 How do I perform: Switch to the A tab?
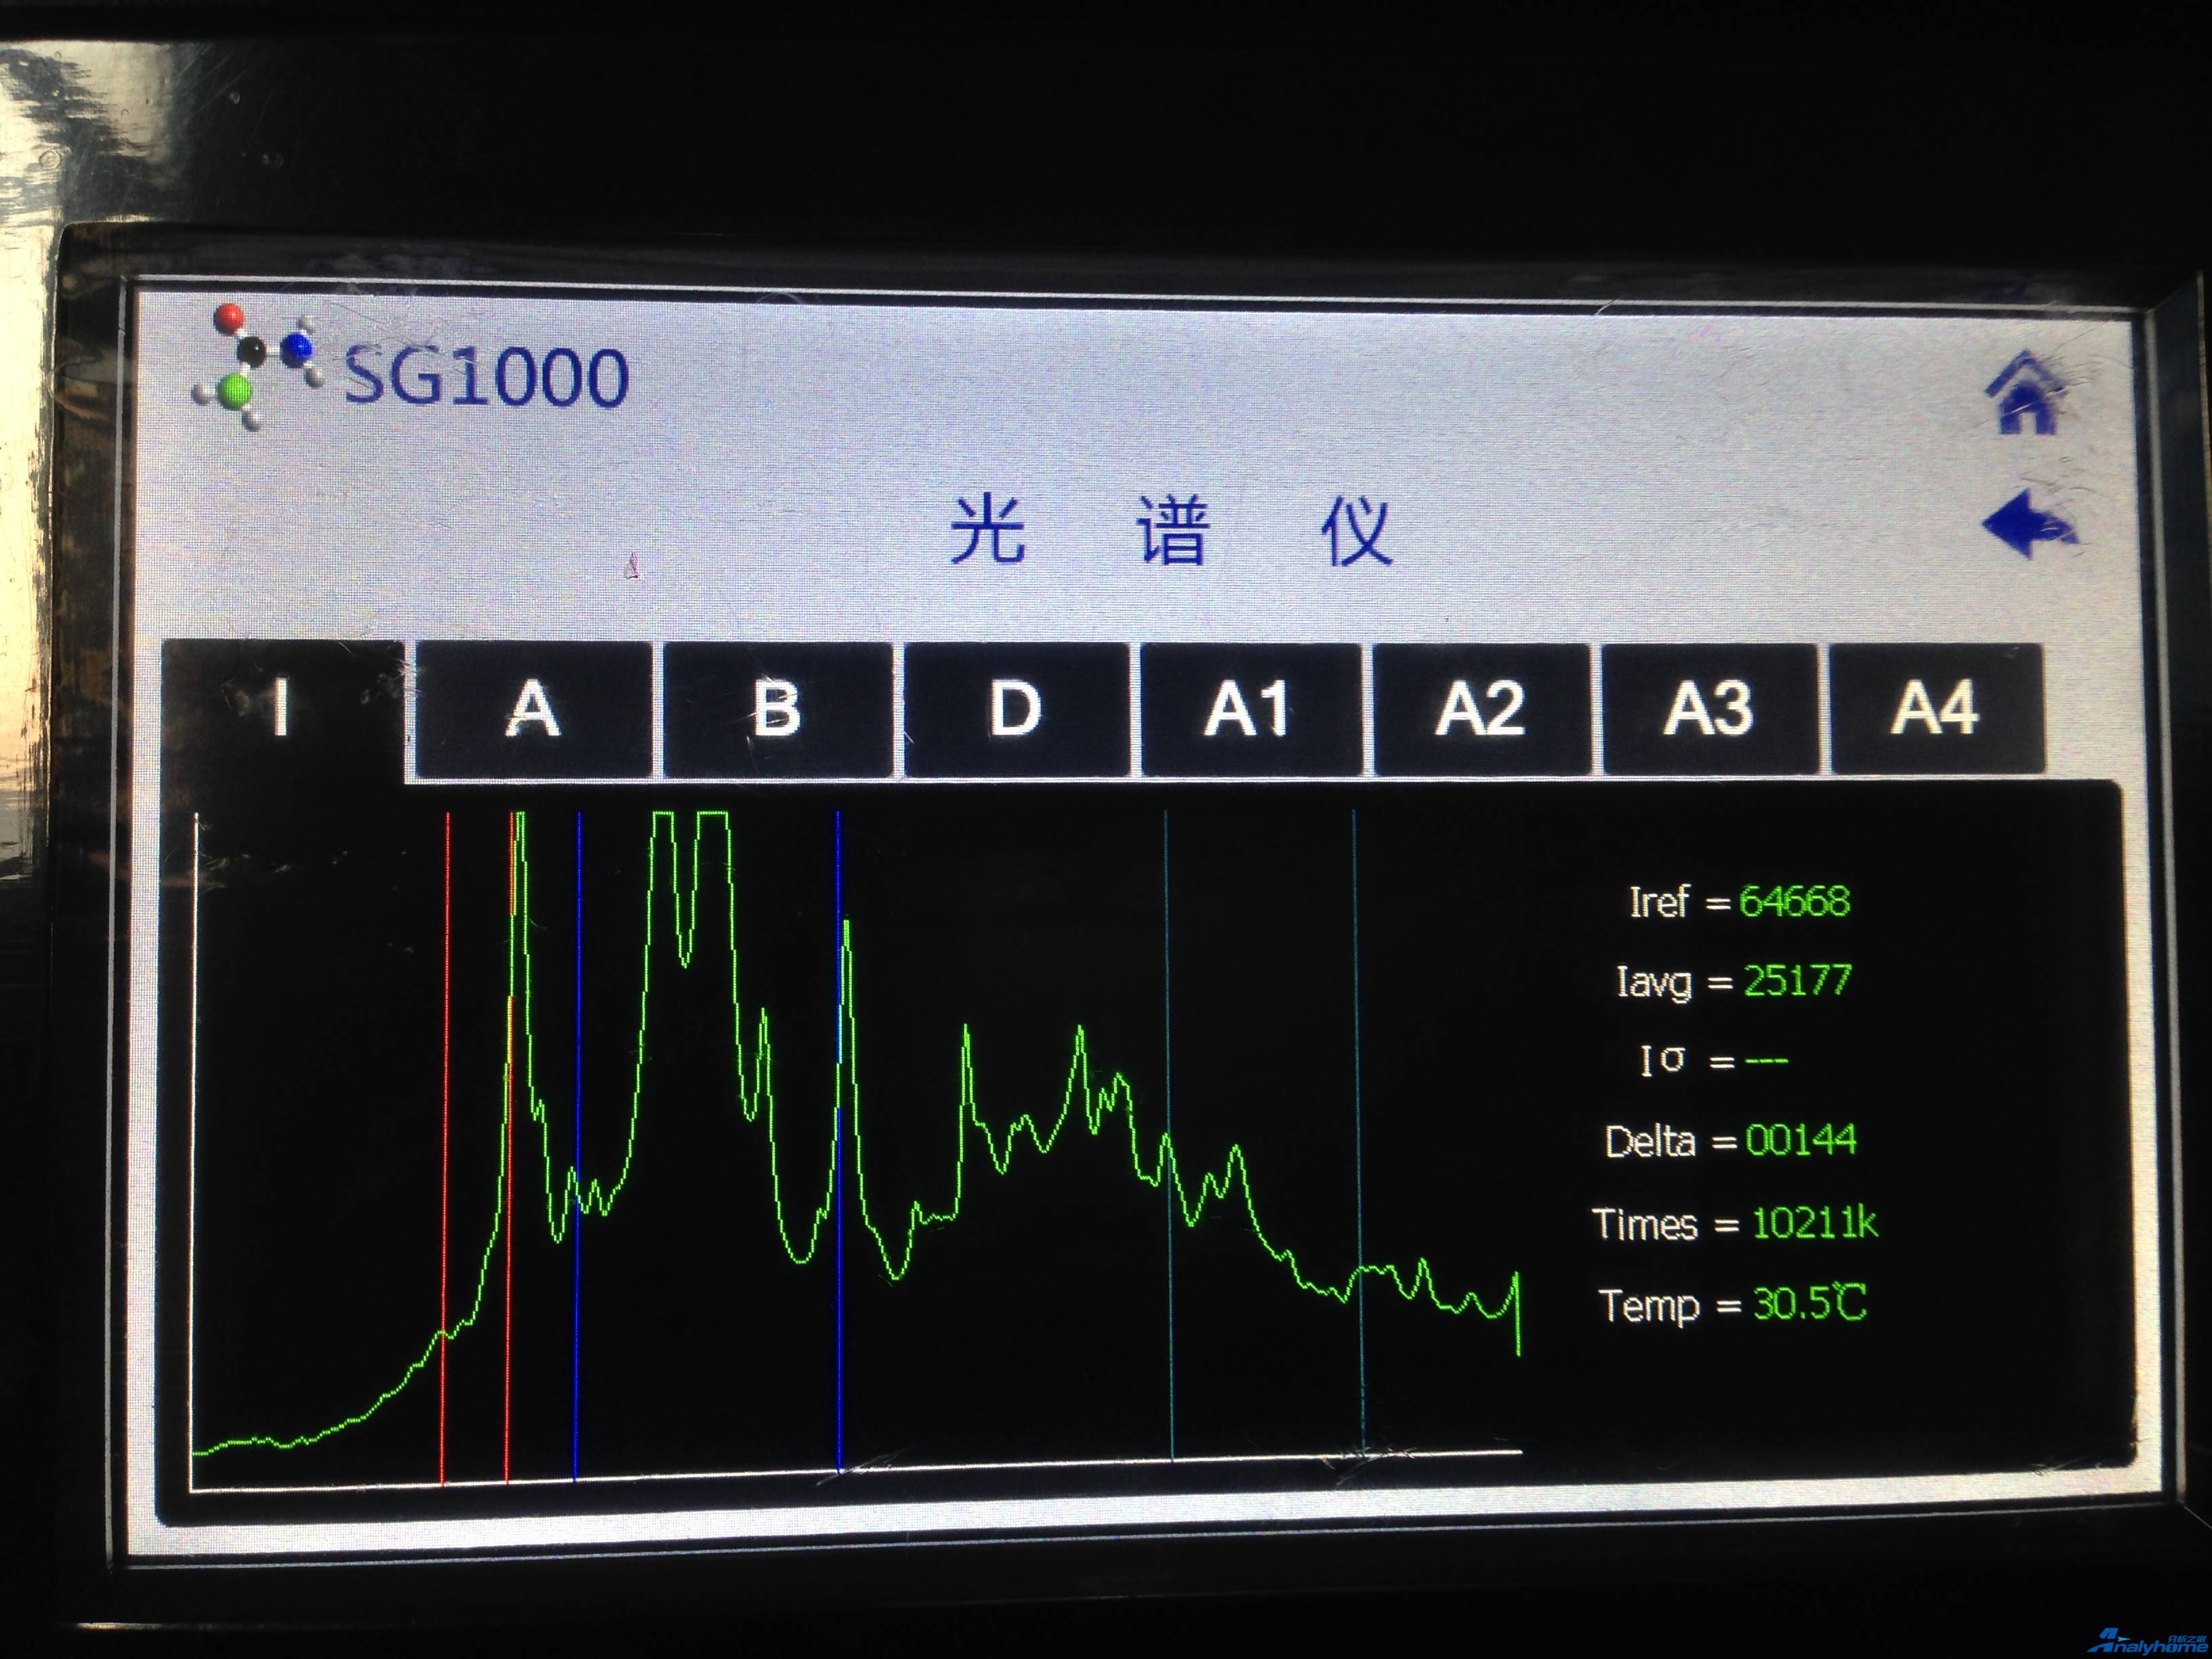coord(533,709)
